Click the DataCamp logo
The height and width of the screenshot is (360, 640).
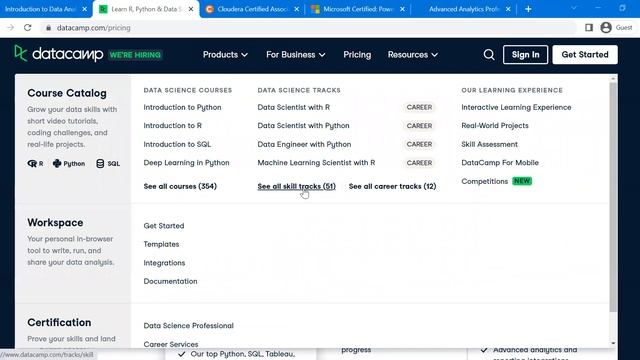[59, 54]
